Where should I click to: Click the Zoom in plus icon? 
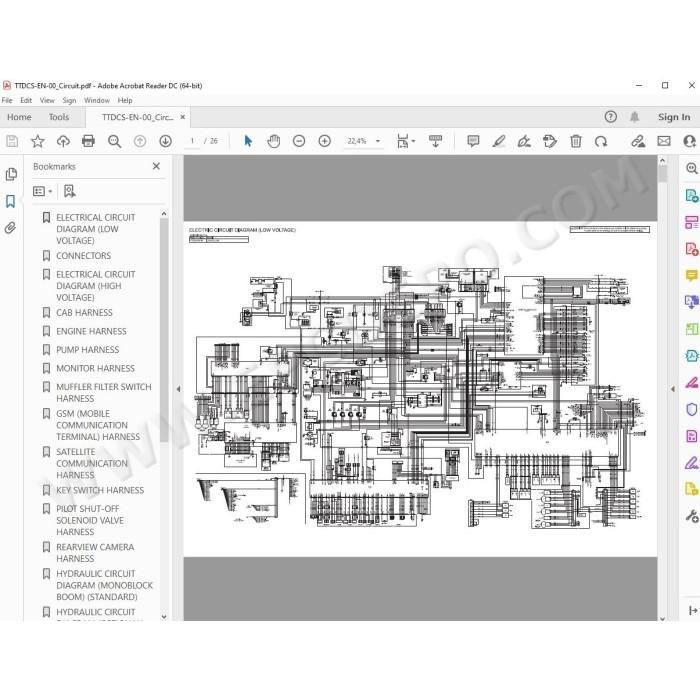click(x=325, y=141)
